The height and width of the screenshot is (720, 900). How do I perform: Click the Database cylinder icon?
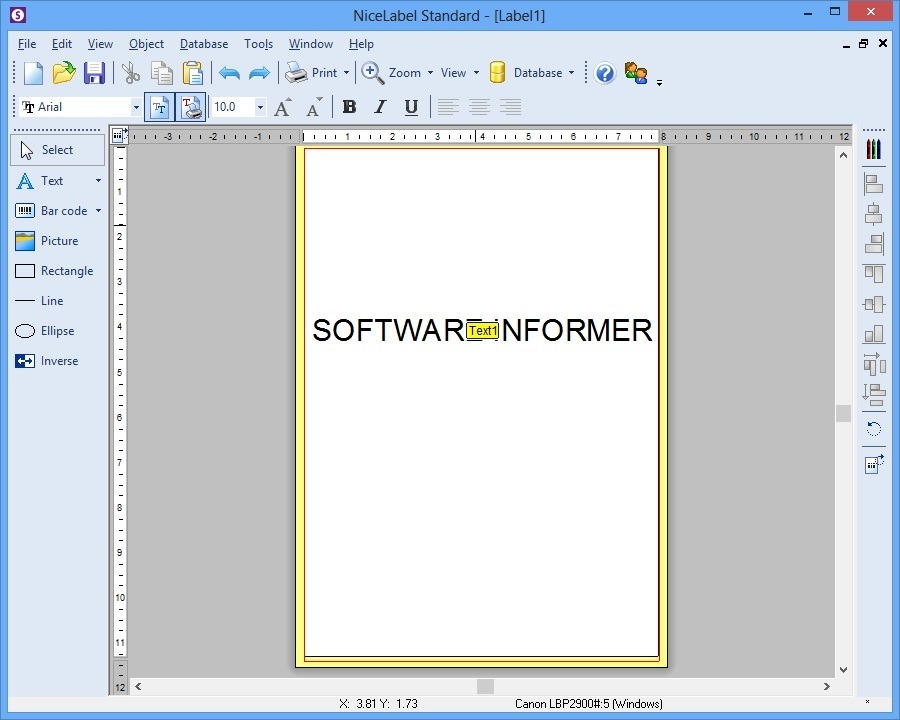pyautogui.click(x=498, y=73)
